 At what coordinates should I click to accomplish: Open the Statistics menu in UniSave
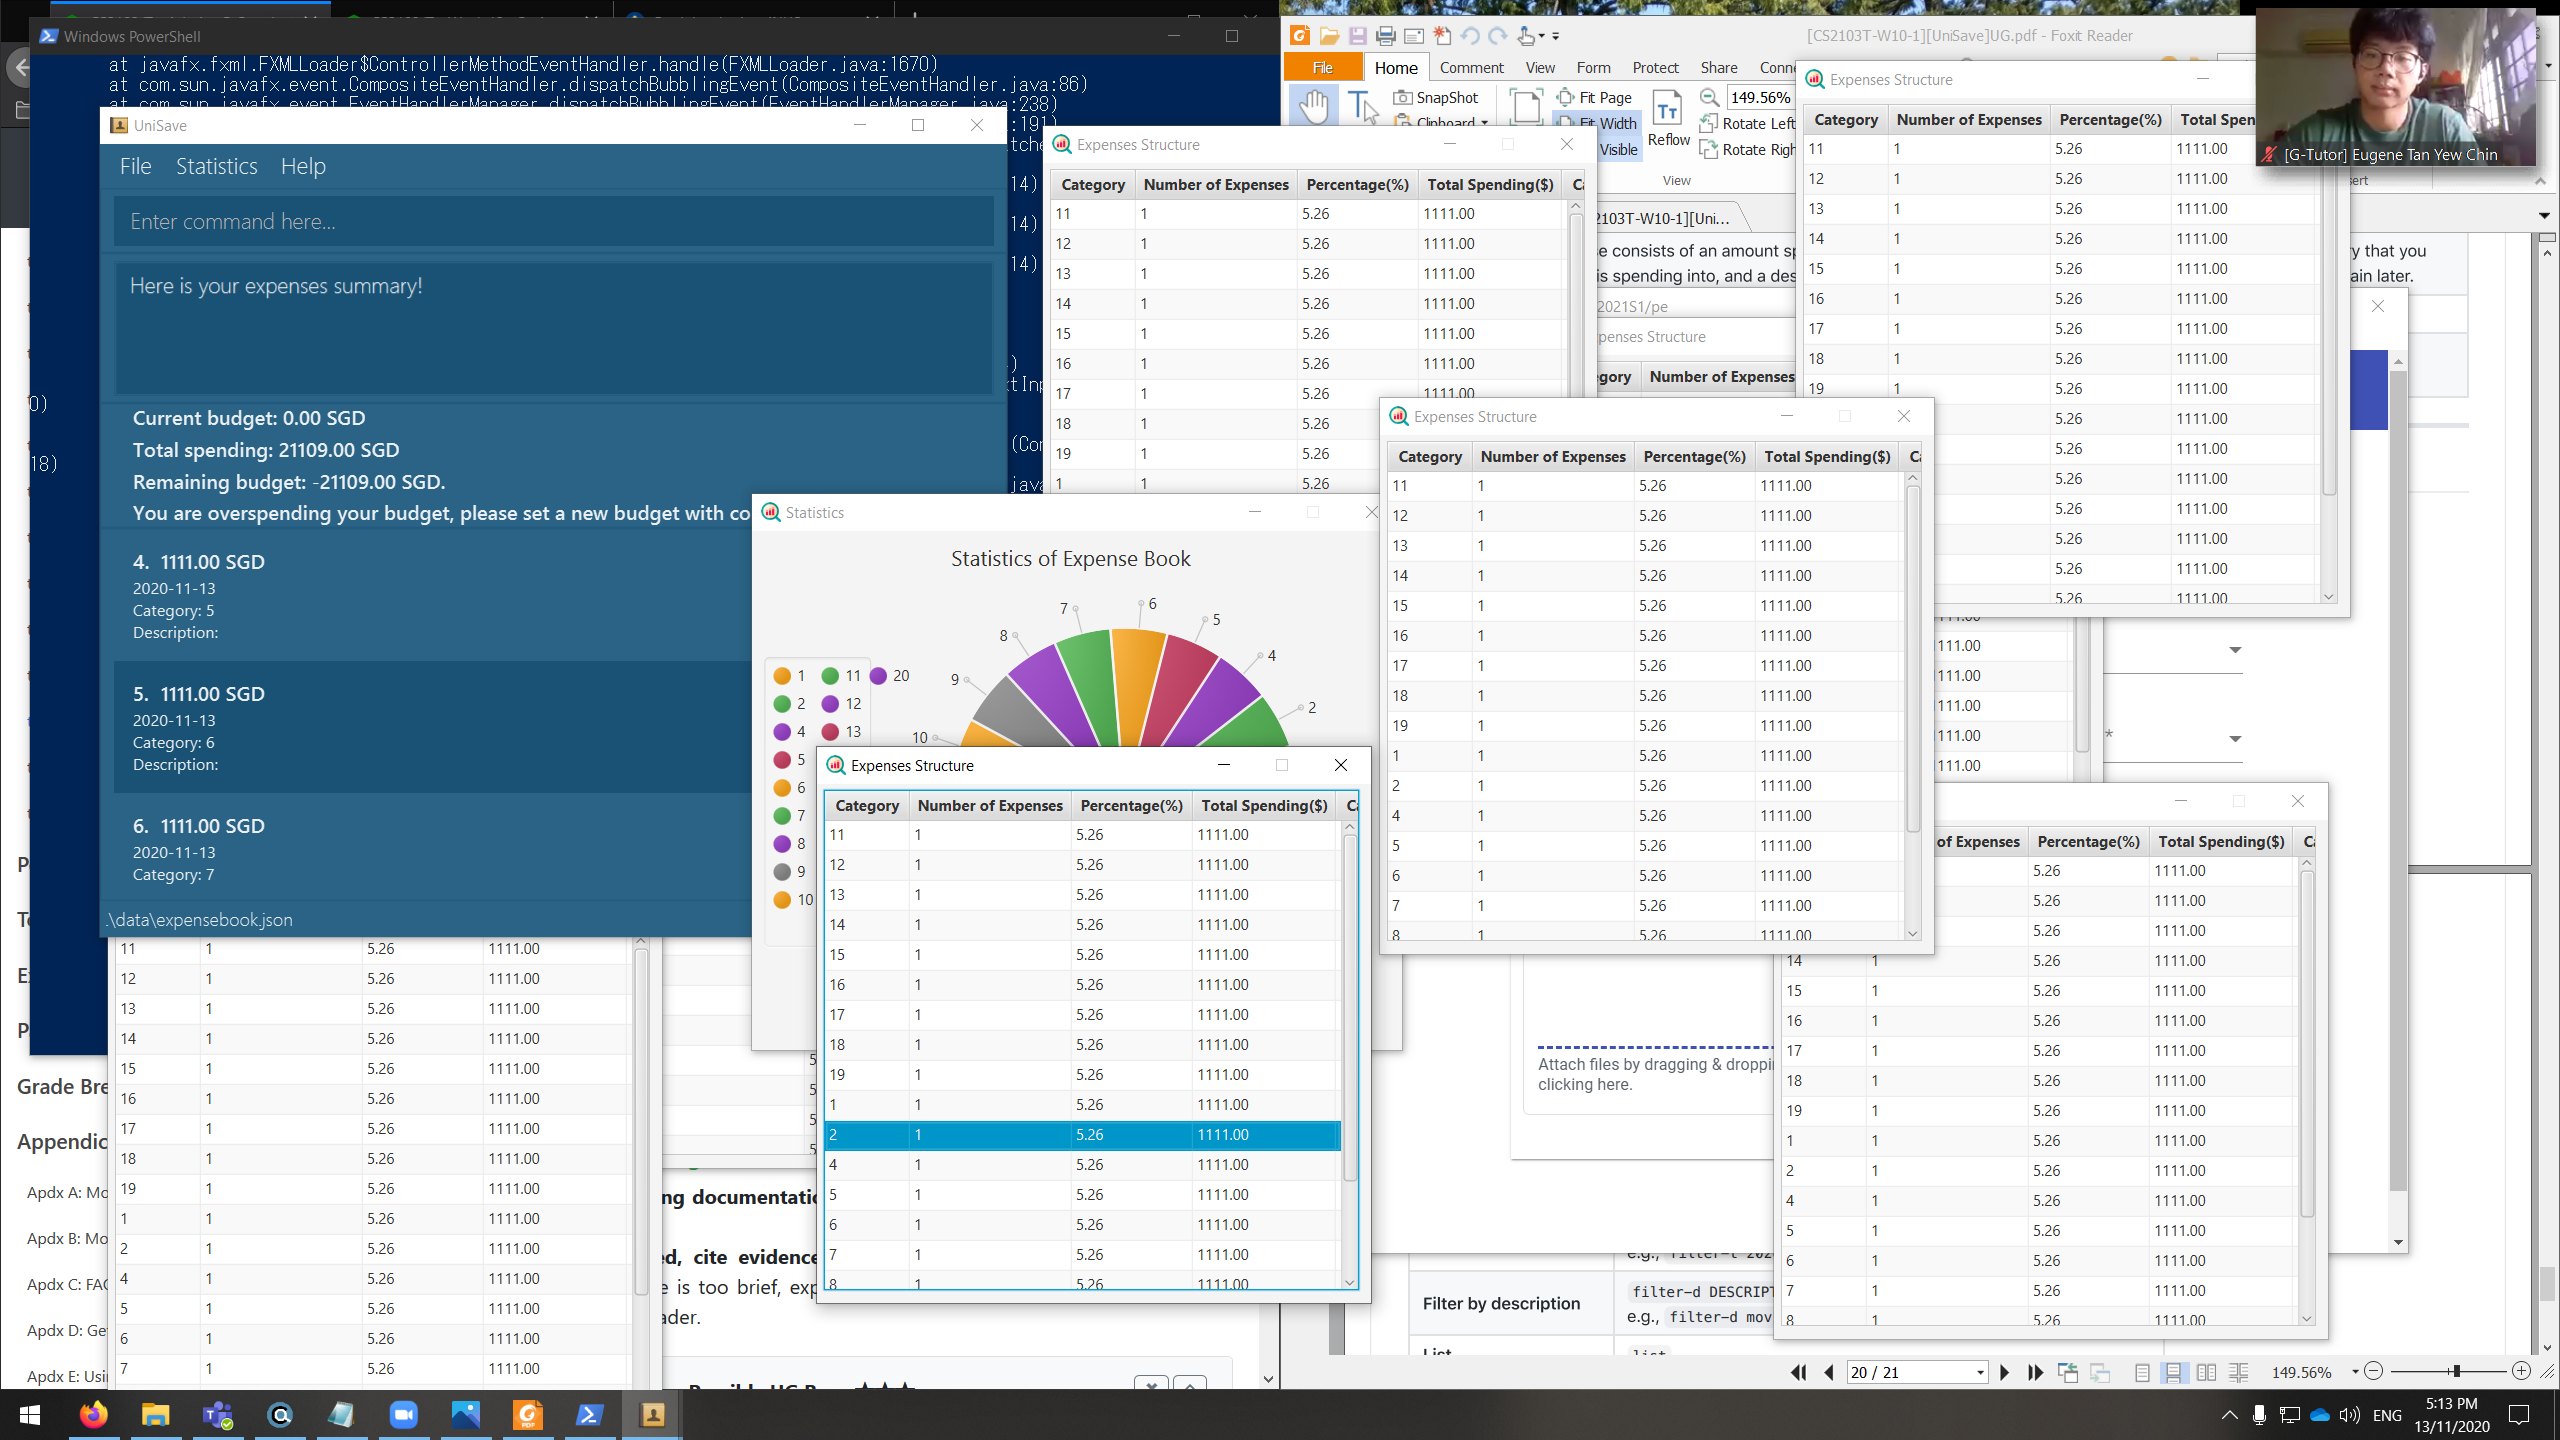216,166
